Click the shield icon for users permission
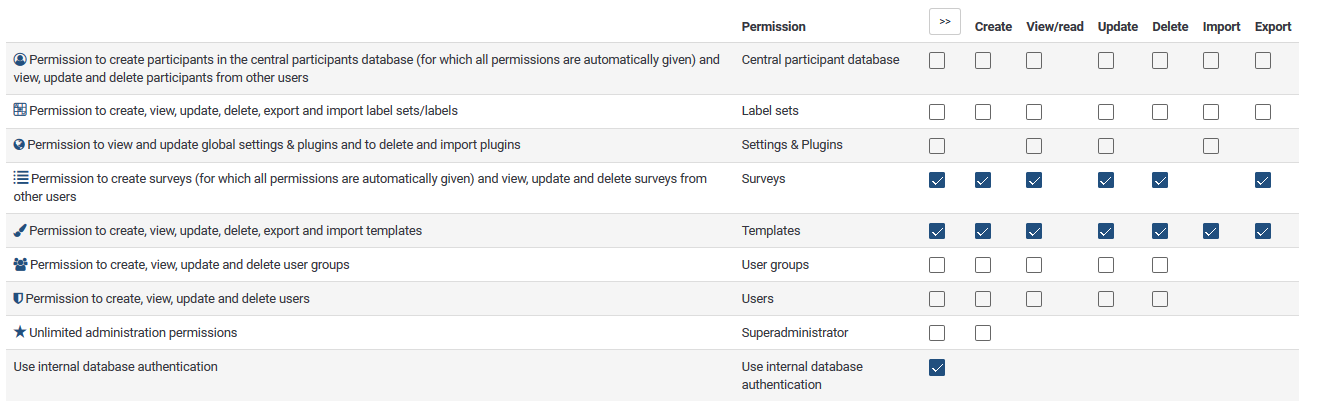 (x=19, y=299)
